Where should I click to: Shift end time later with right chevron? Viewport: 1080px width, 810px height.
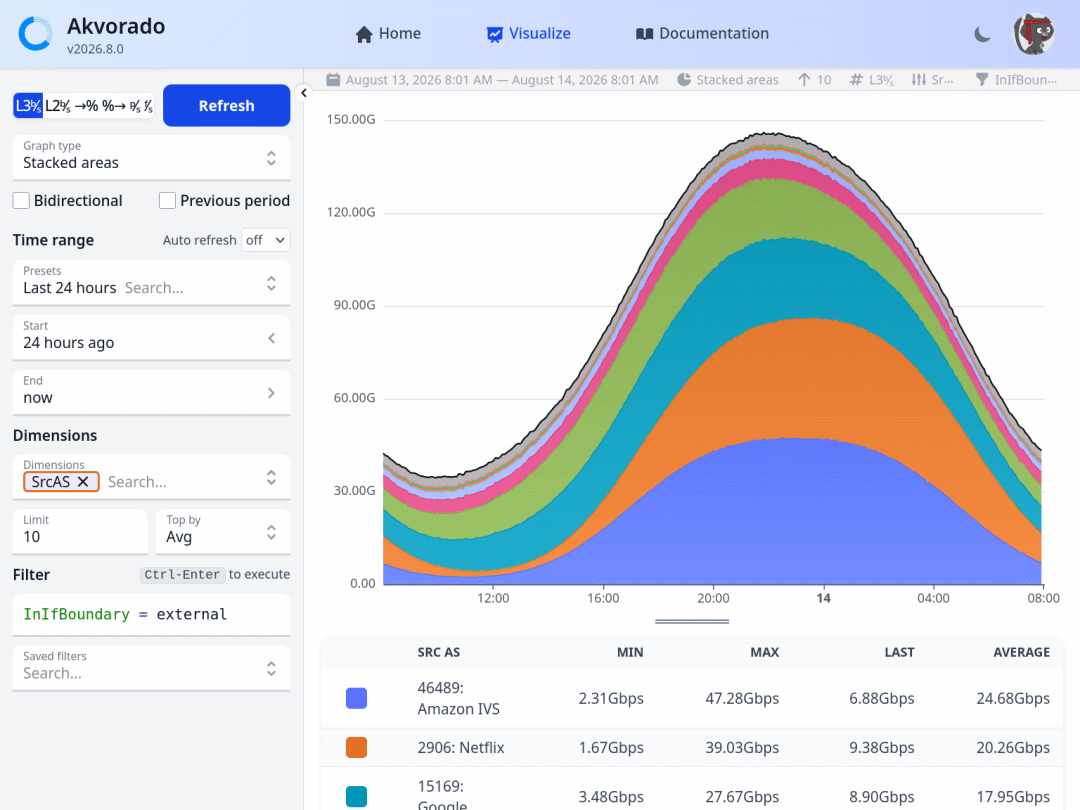click(271, 393)
